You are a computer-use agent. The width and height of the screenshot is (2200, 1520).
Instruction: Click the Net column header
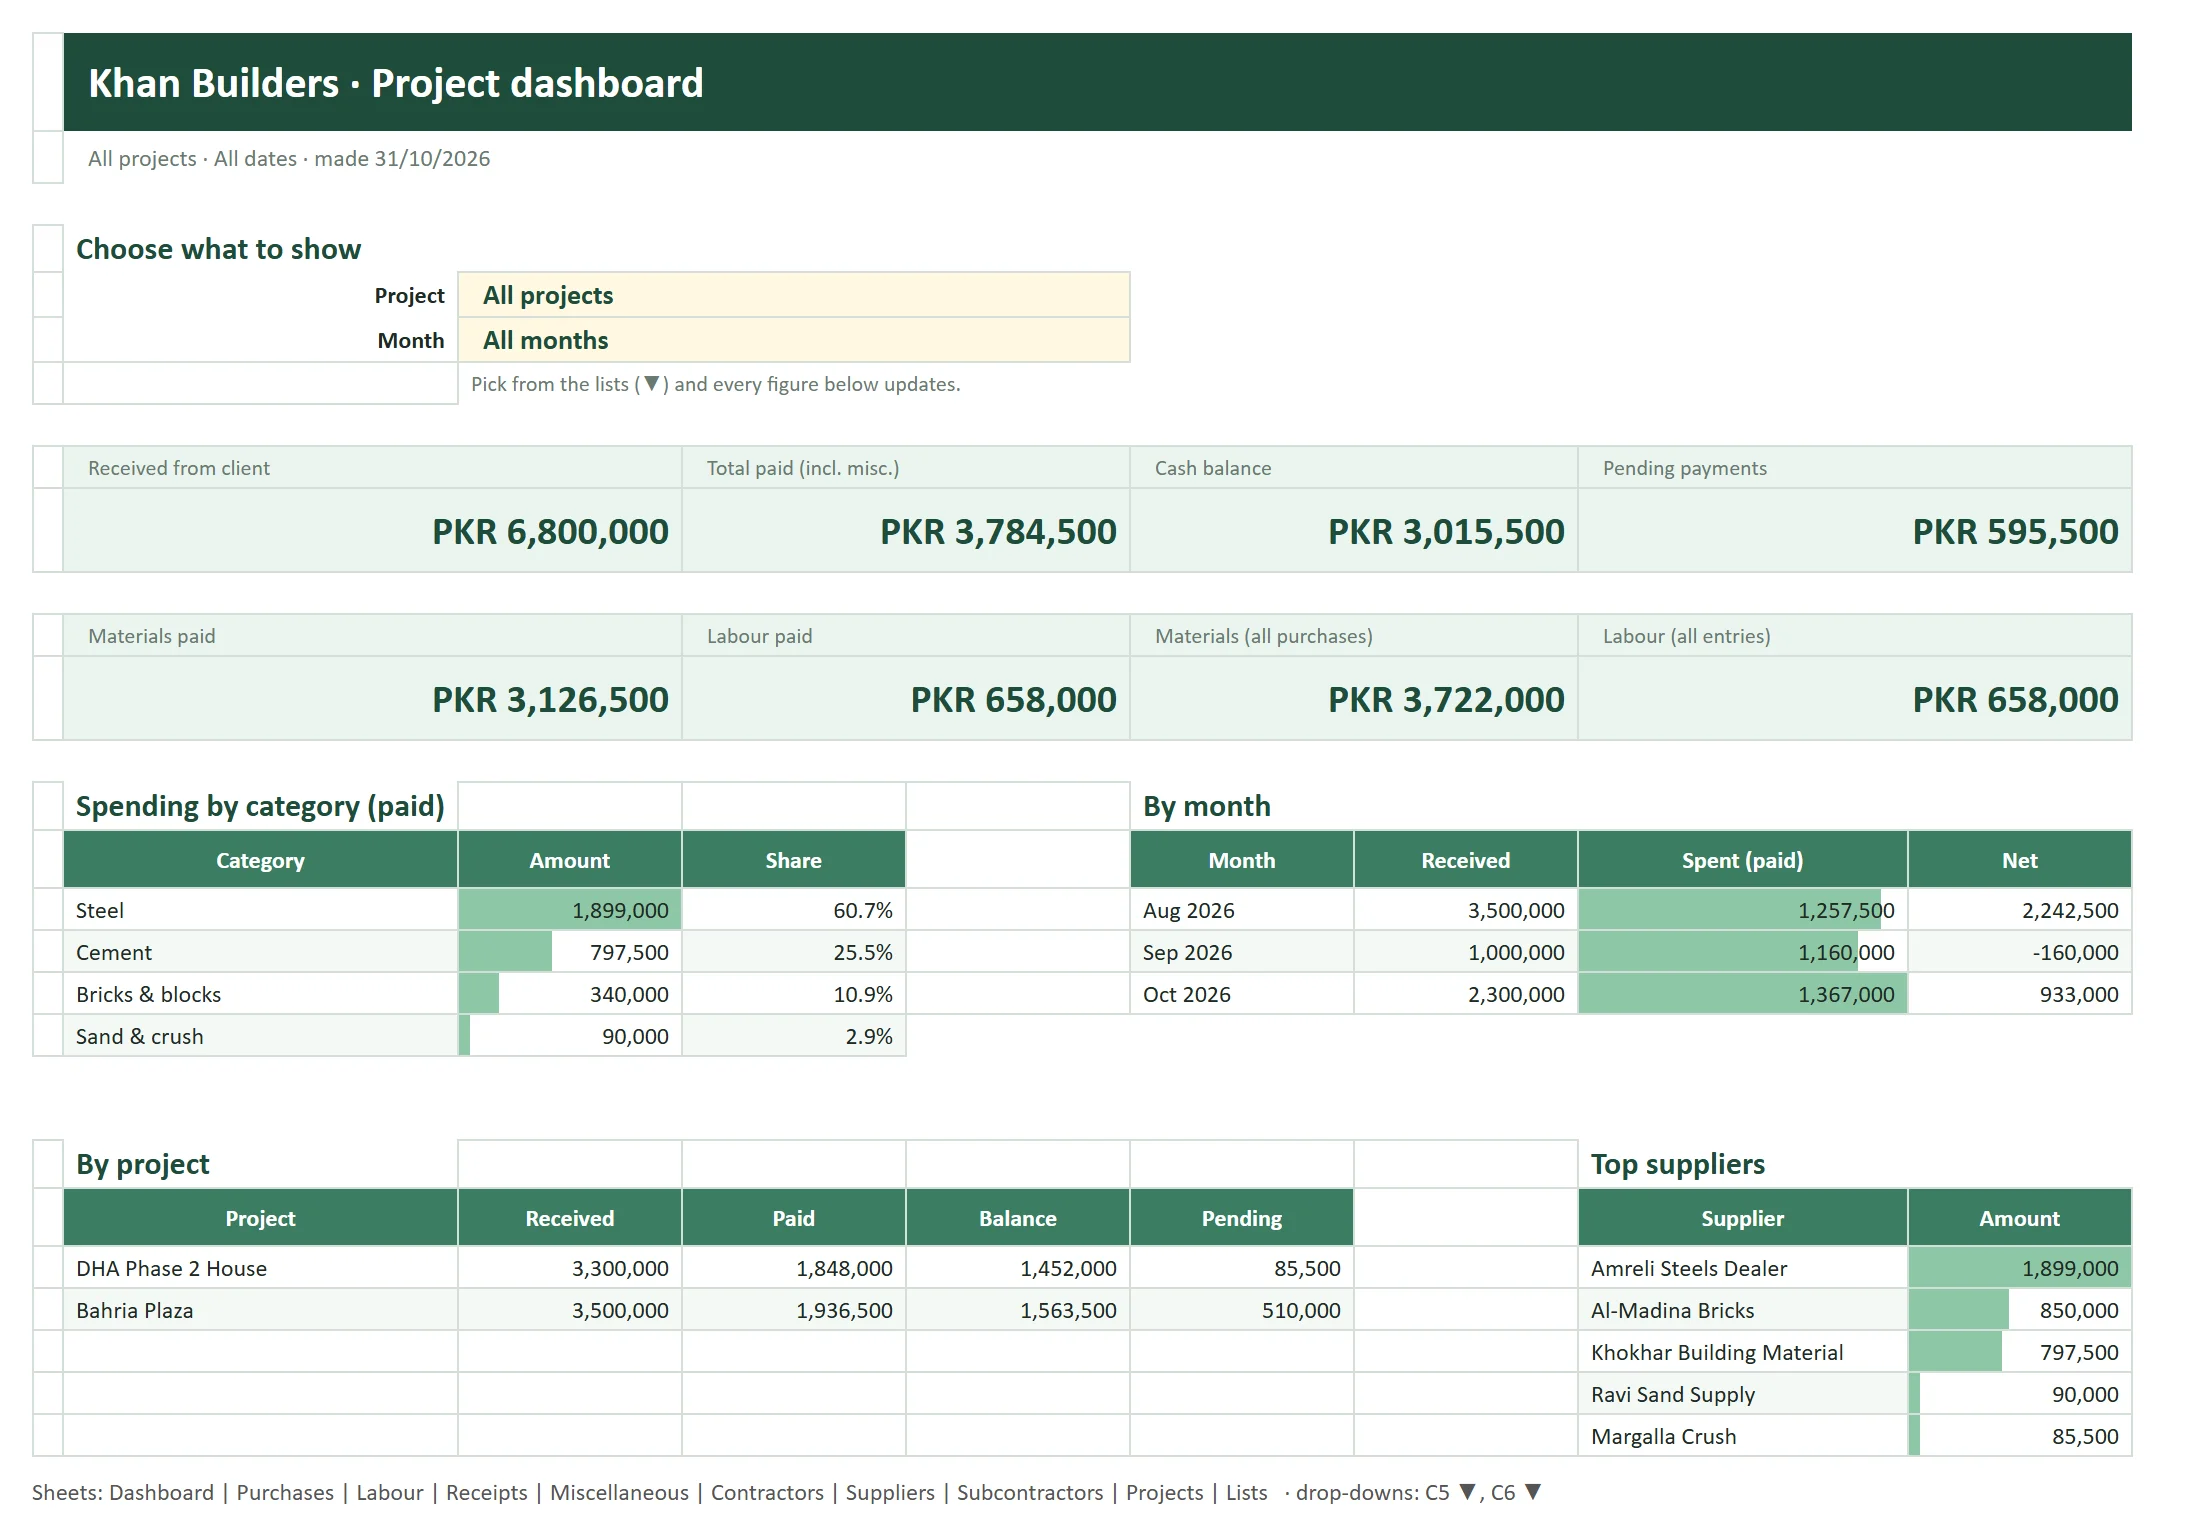(2020, 860)
